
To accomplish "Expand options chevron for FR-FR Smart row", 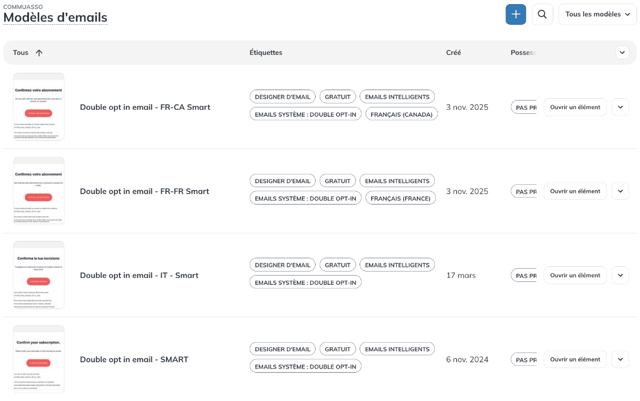I will click(x=620, y=191).
